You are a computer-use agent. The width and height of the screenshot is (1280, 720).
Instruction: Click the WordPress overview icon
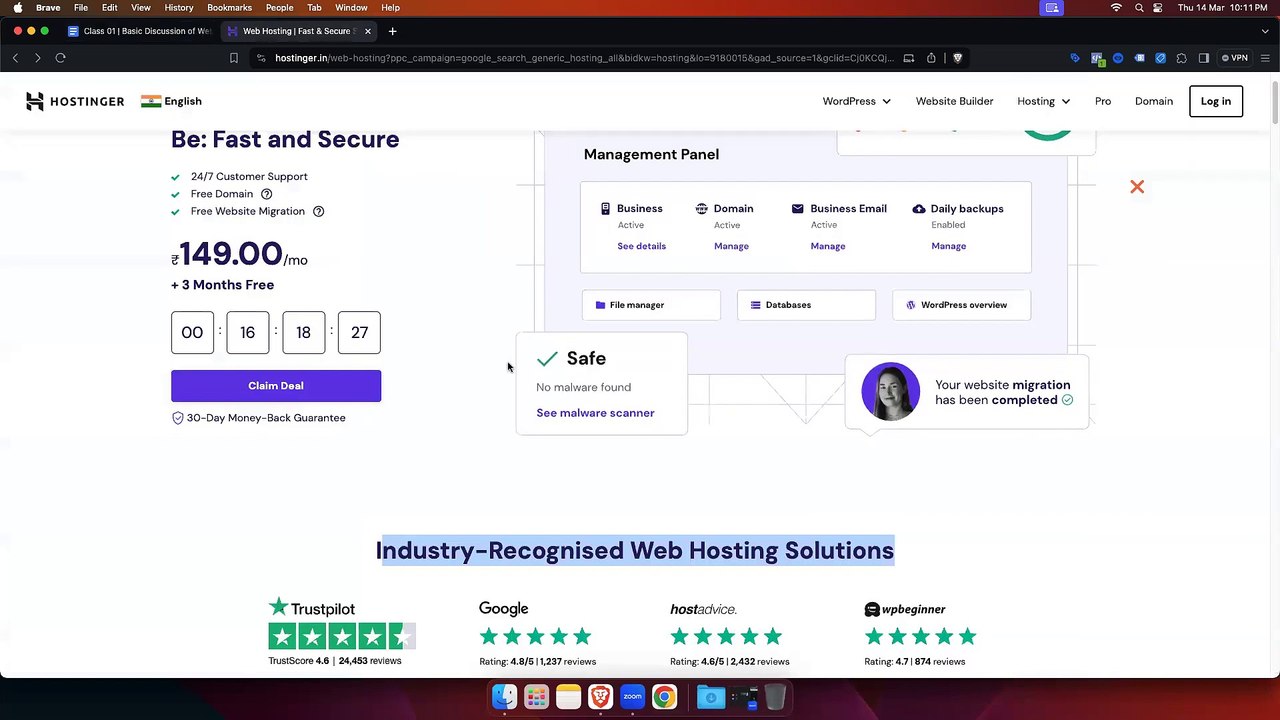[x=910, y=305]
